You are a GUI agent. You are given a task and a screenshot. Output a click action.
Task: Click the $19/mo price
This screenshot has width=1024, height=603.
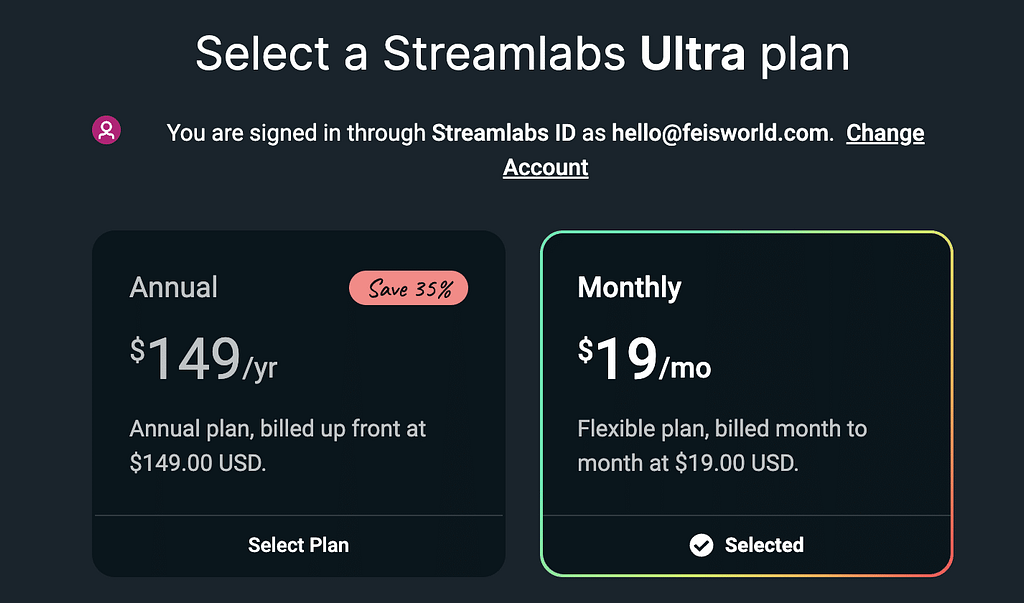(x=643, y=360)
